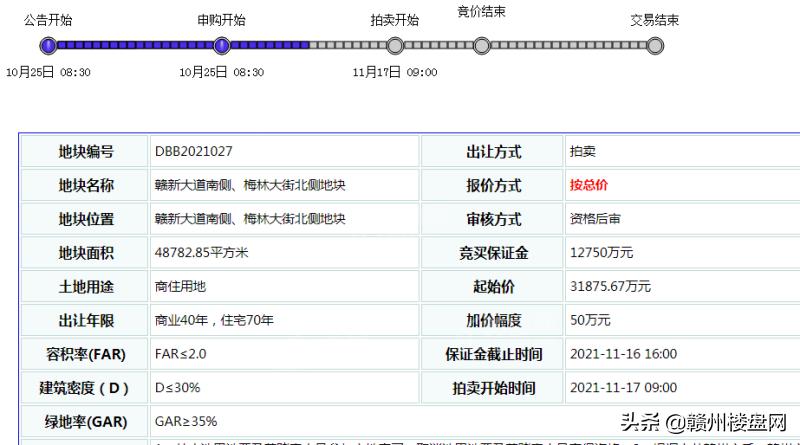This screenshot has height=445, width=800.
Task: Click the 建筑密度(D) label cell
Action: [85, 388]
